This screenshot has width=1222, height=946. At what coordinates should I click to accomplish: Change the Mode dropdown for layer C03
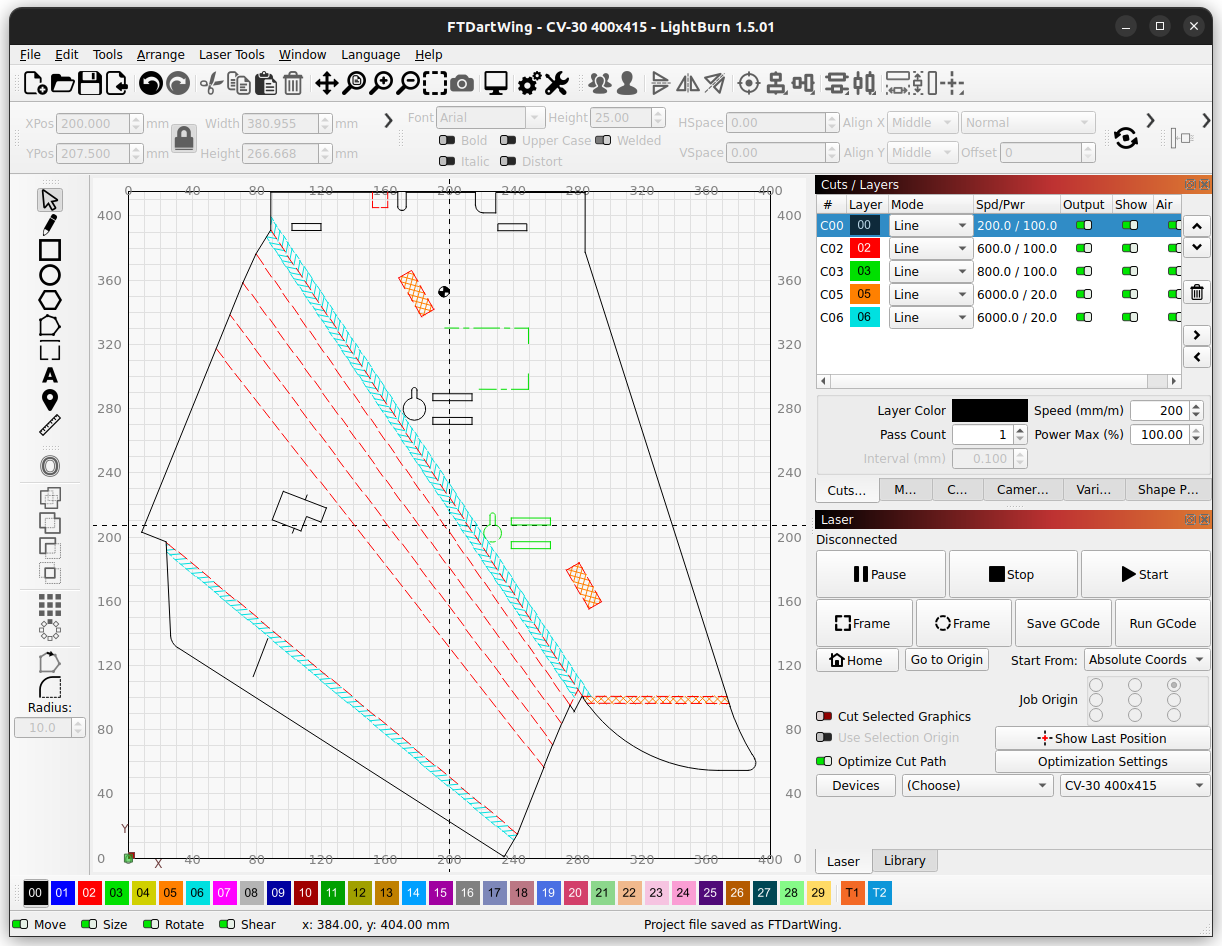(930, 270)
